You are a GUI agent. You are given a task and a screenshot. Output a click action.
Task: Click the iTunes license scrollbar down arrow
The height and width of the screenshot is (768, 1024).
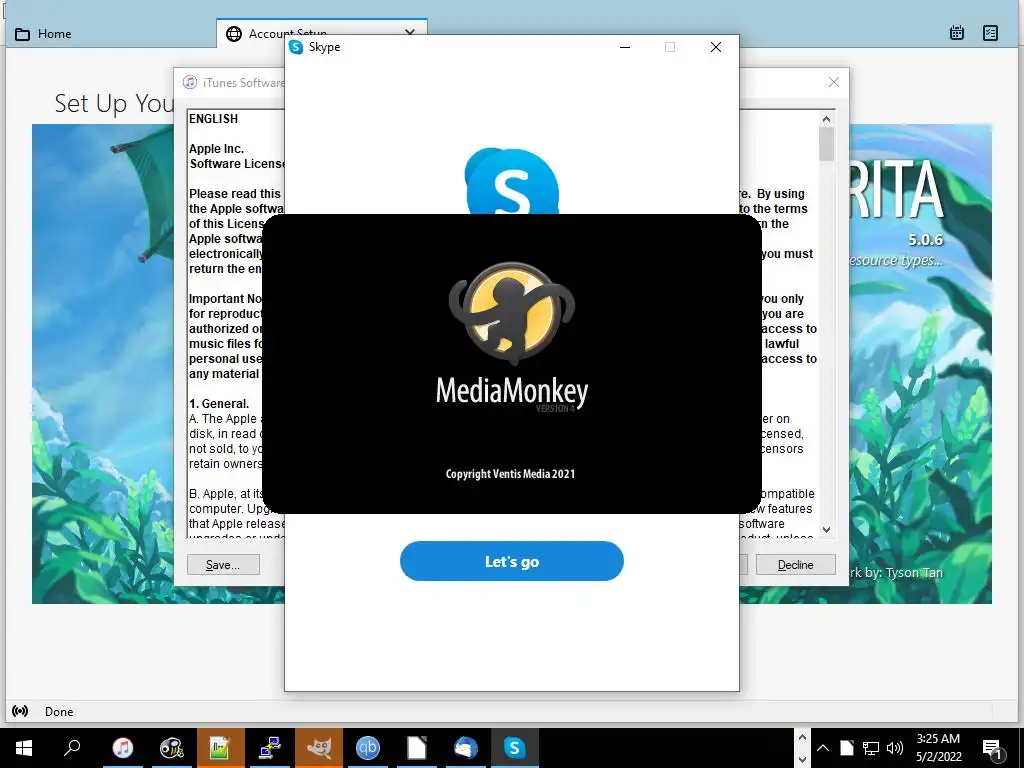coord(826,530)
